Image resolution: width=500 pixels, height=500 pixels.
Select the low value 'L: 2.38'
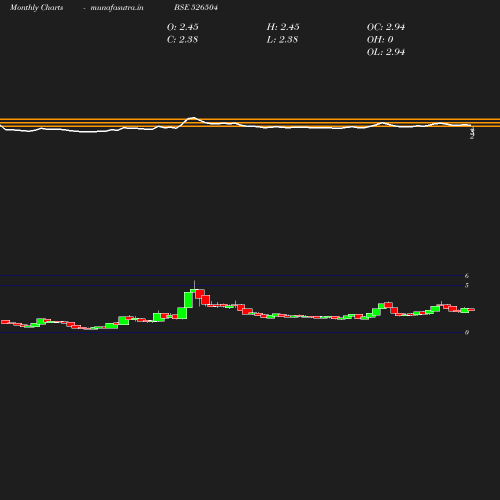pyautogui.click(x=282, y=40)
